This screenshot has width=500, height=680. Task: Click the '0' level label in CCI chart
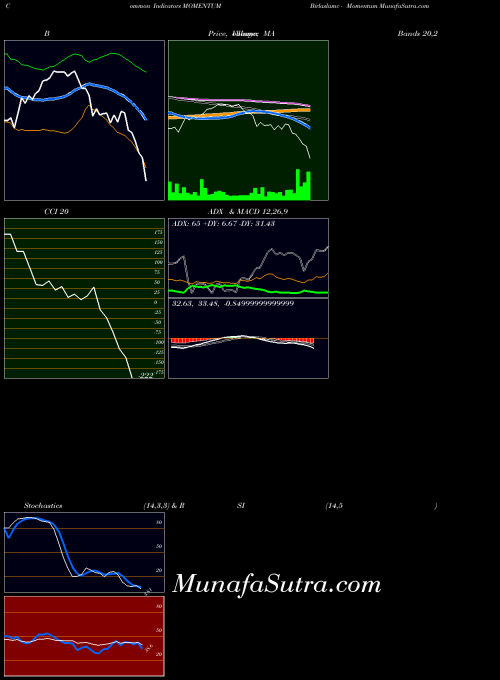(x=156, y=302)
